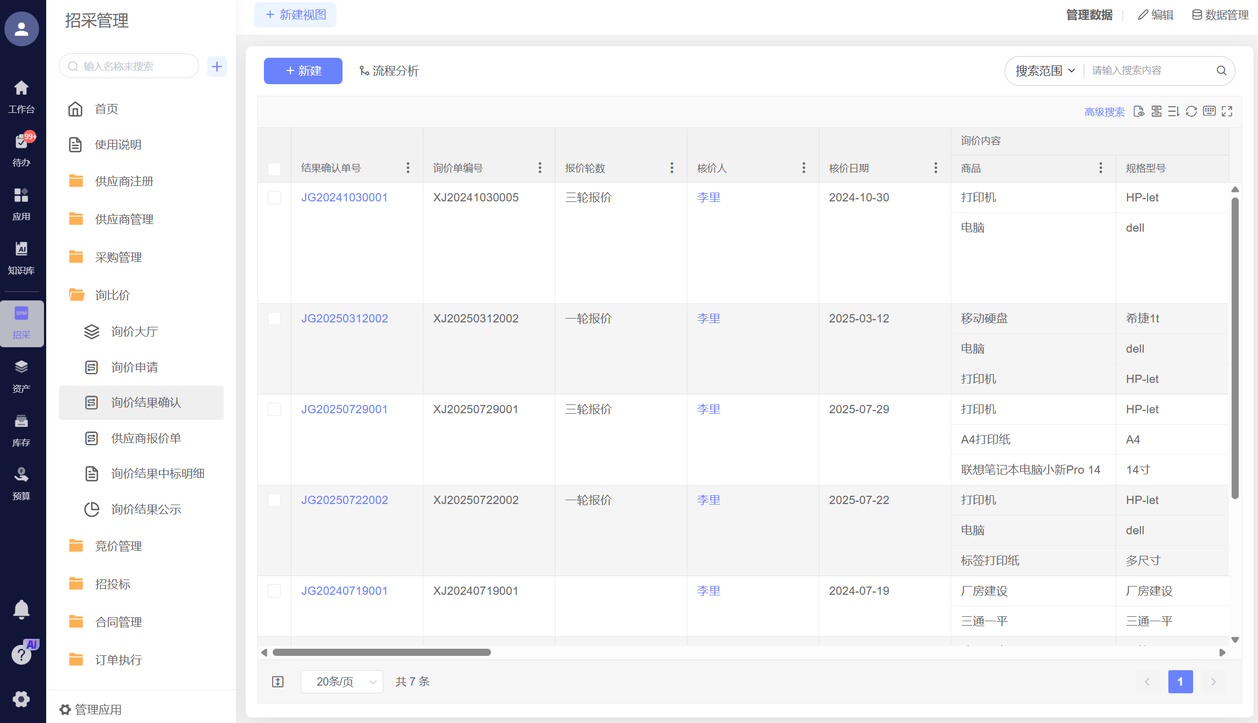Open the 库存 module in left bar

pos(21,429)
